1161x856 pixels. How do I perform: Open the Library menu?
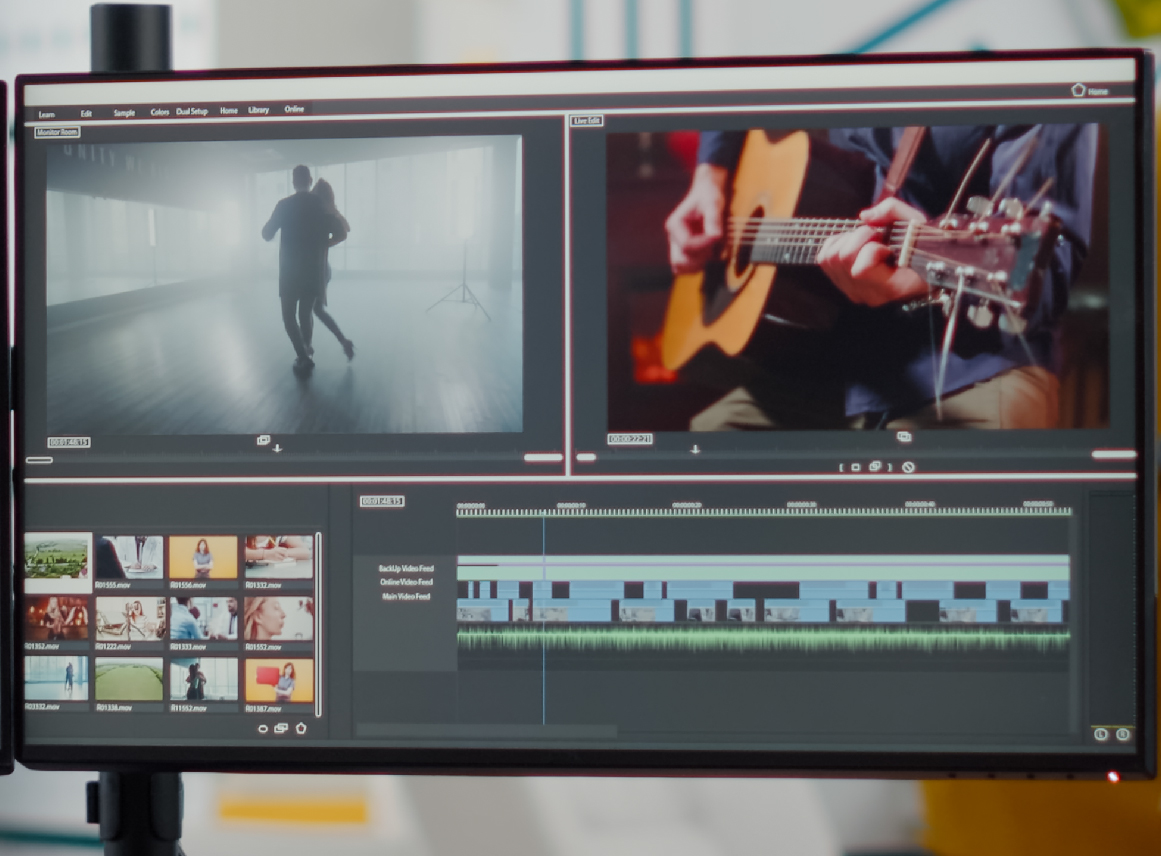pos(259,110)
